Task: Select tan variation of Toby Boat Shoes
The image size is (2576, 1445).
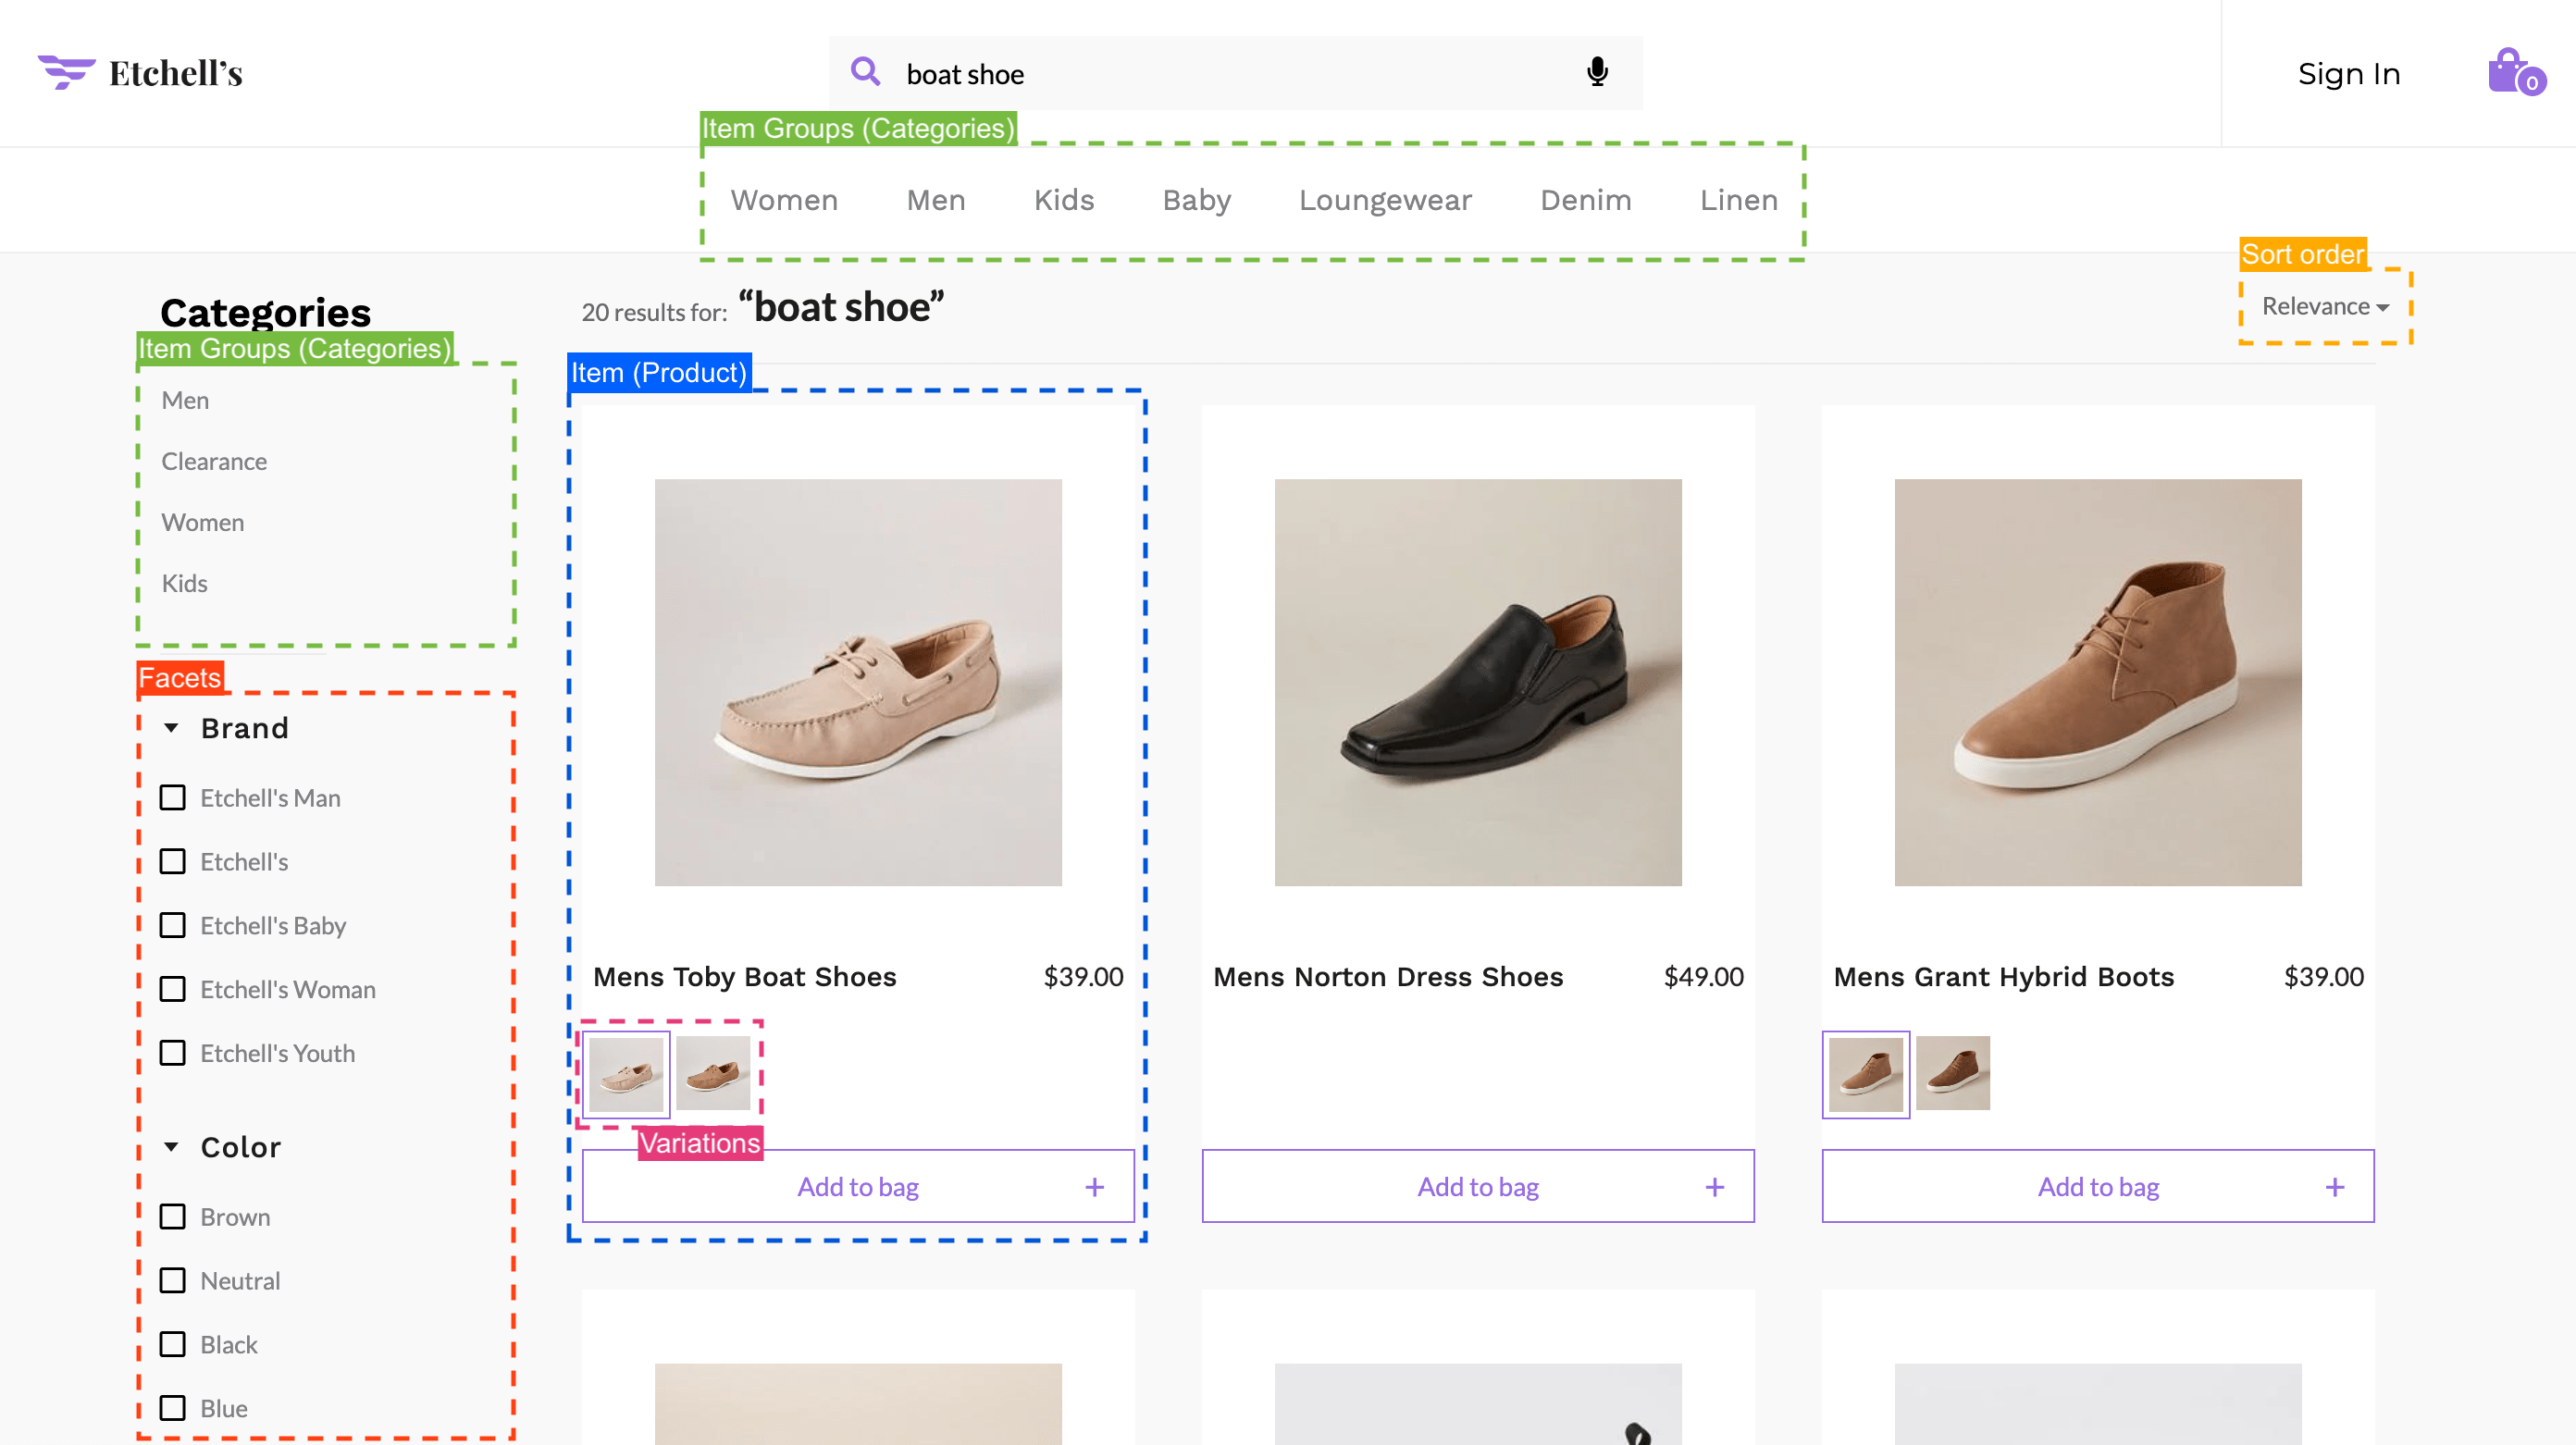Action: tap(713, 1074)
